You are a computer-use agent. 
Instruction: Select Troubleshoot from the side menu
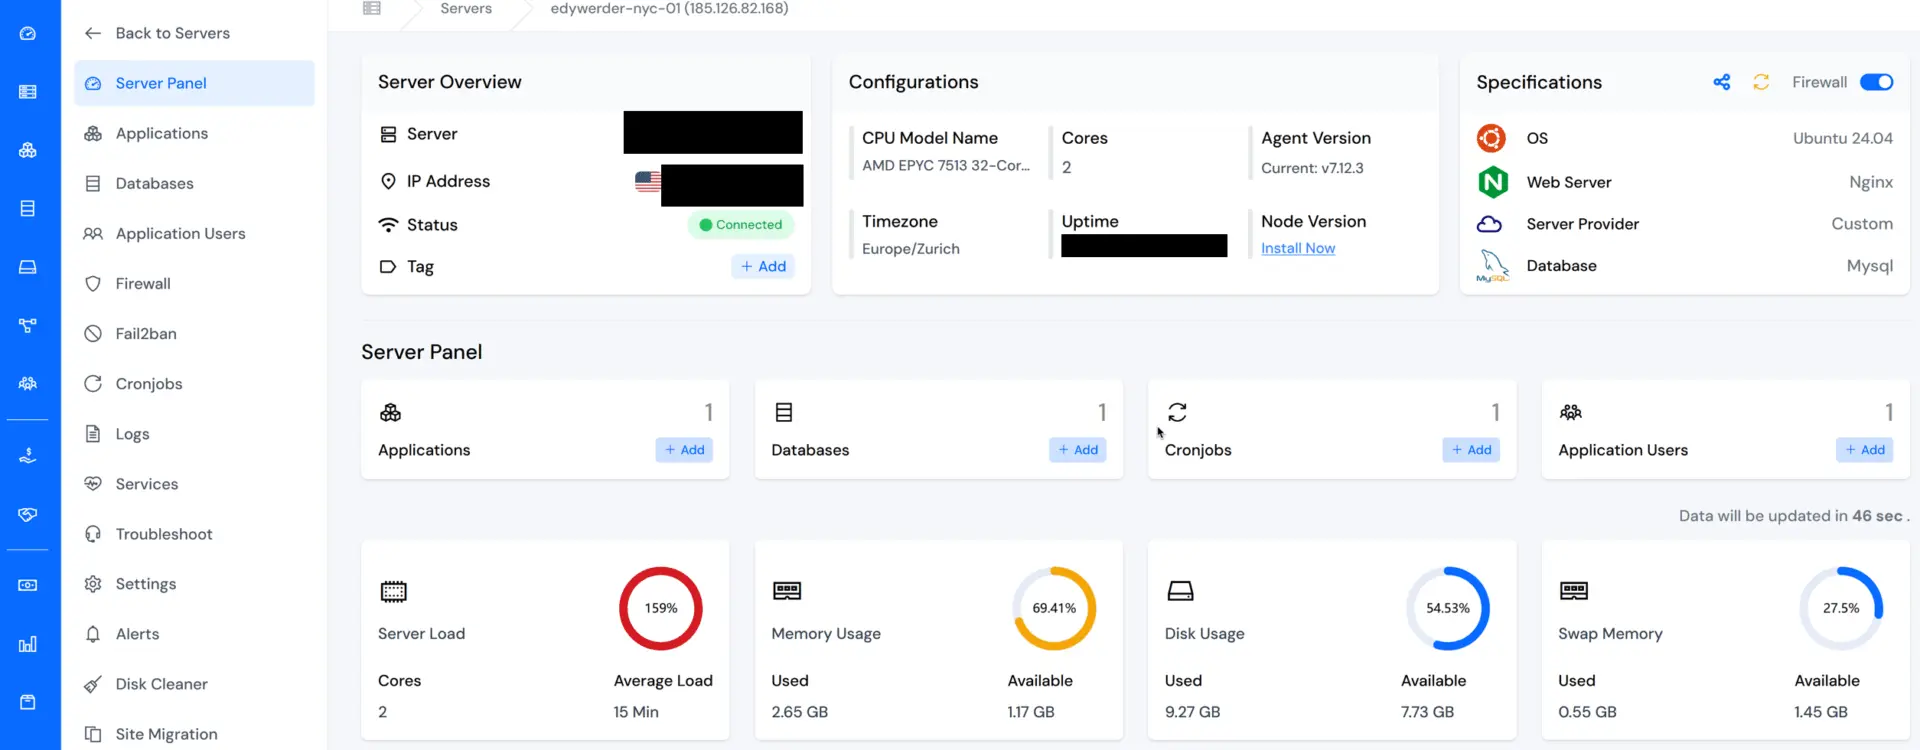(163, 534)
